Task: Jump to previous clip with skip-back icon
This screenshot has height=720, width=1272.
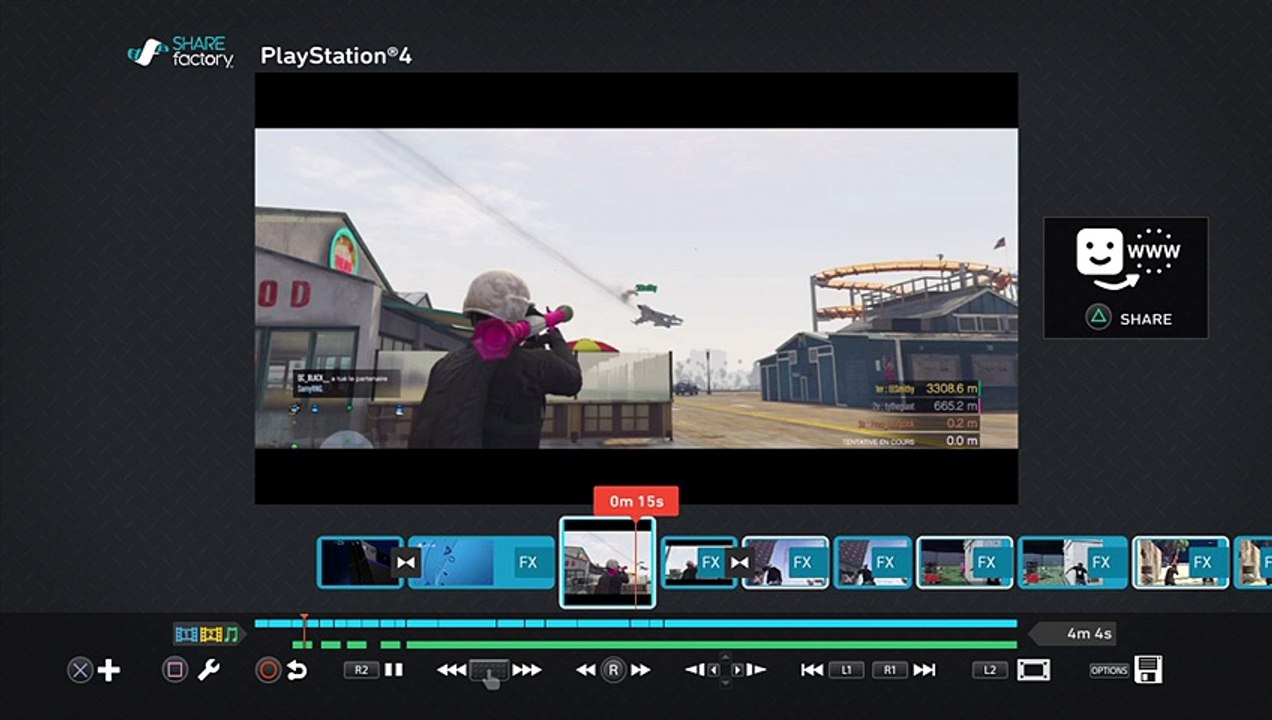Action: pyautogui.click(x=813, y=670)
